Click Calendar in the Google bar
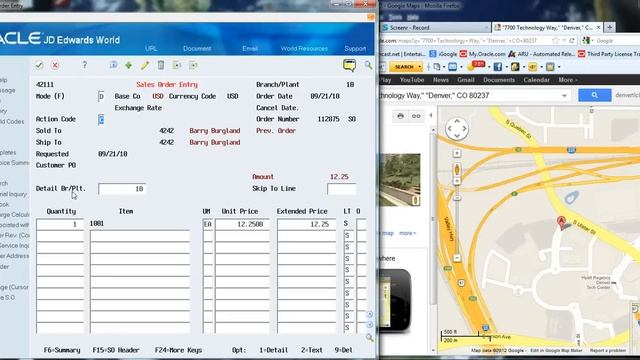 tap(536, 80)
